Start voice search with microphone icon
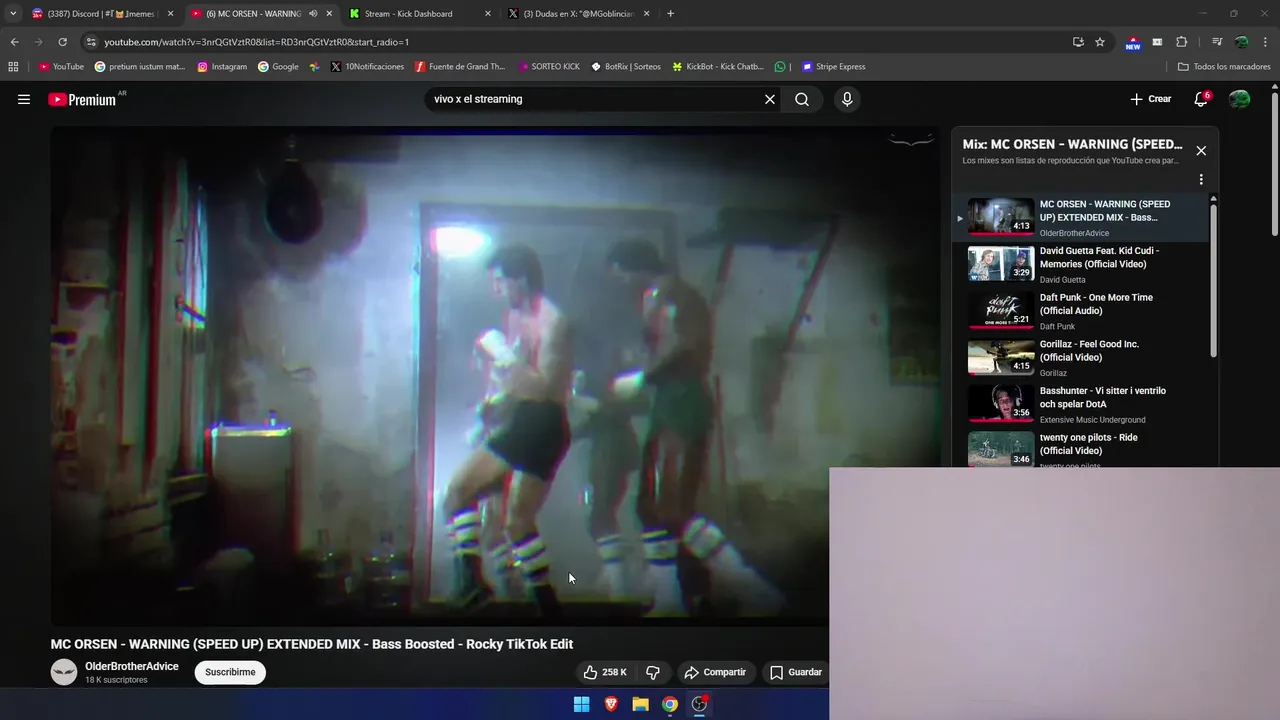 point(847,99)
